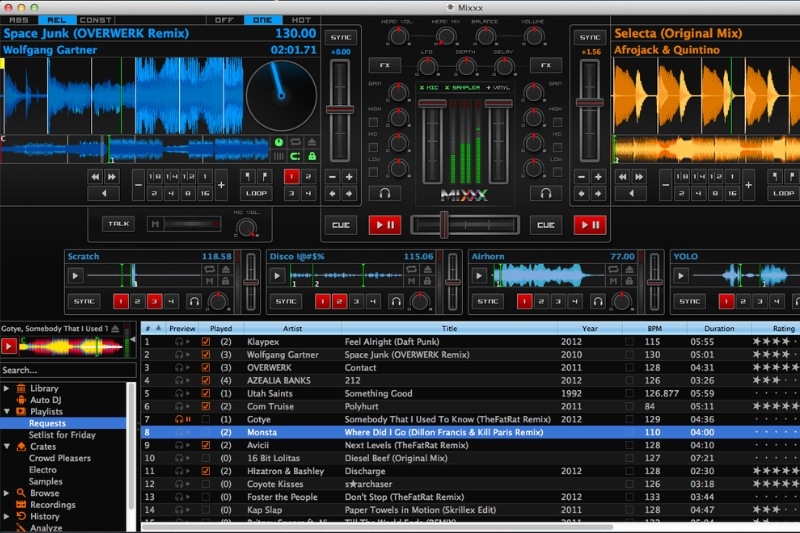Image resolution: width=800 pixels, height=533 pixels.
Task: Select the REL vinyl mode tab
Action: [57, 20]
